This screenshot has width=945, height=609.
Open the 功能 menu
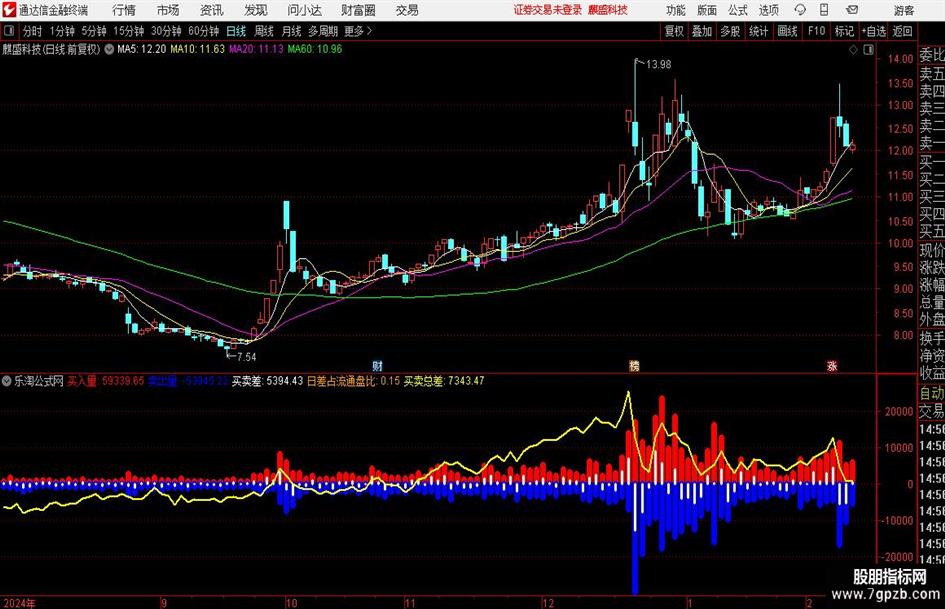(x=676, y=10)
